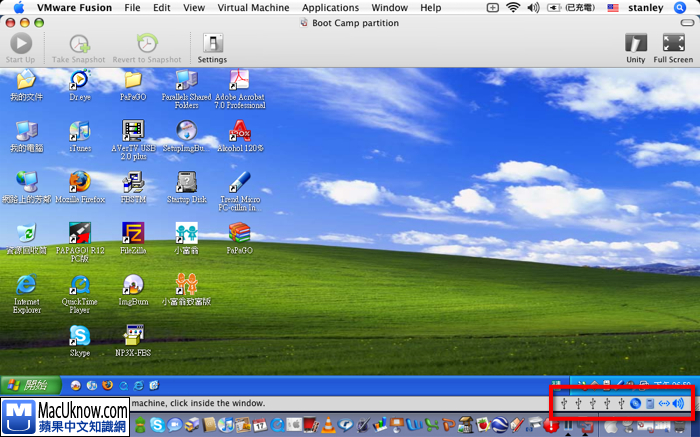Toggle the first USB device icon in status bar

click(x=565, y=404)
